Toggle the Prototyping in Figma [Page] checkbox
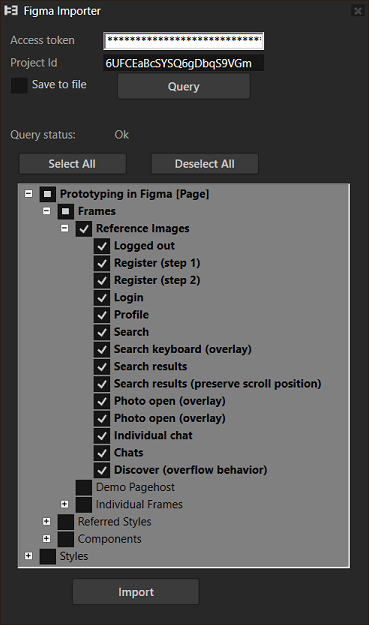 pyautogui.click(x=47, y=194)
